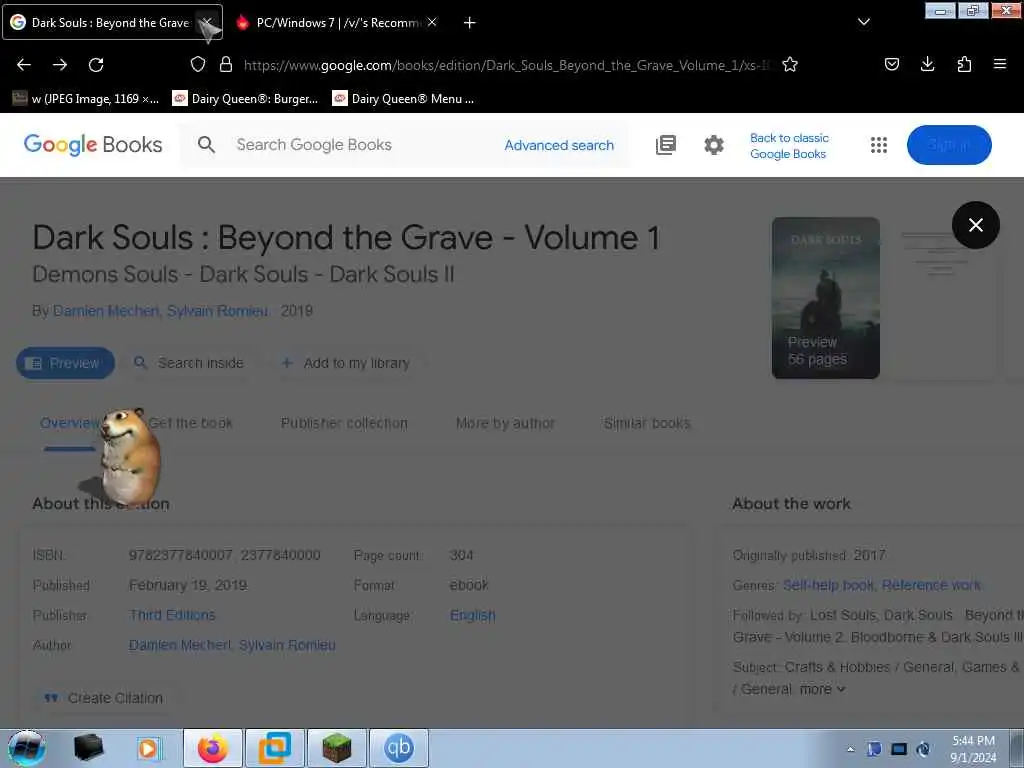Image resolution: width=1024 pixels, height=768 pixels.
Task: Switch to Get the book tab
Action: click(190, 423)
